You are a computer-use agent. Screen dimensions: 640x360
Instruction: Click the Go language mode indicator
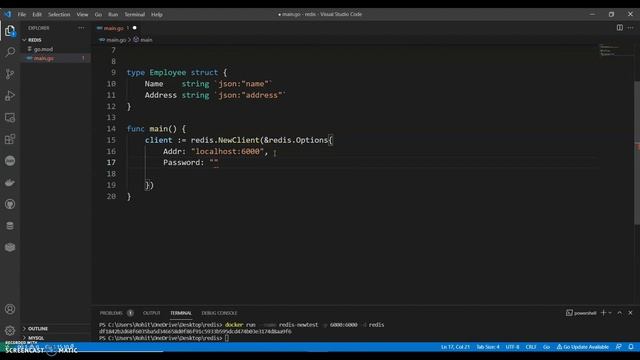546,347
